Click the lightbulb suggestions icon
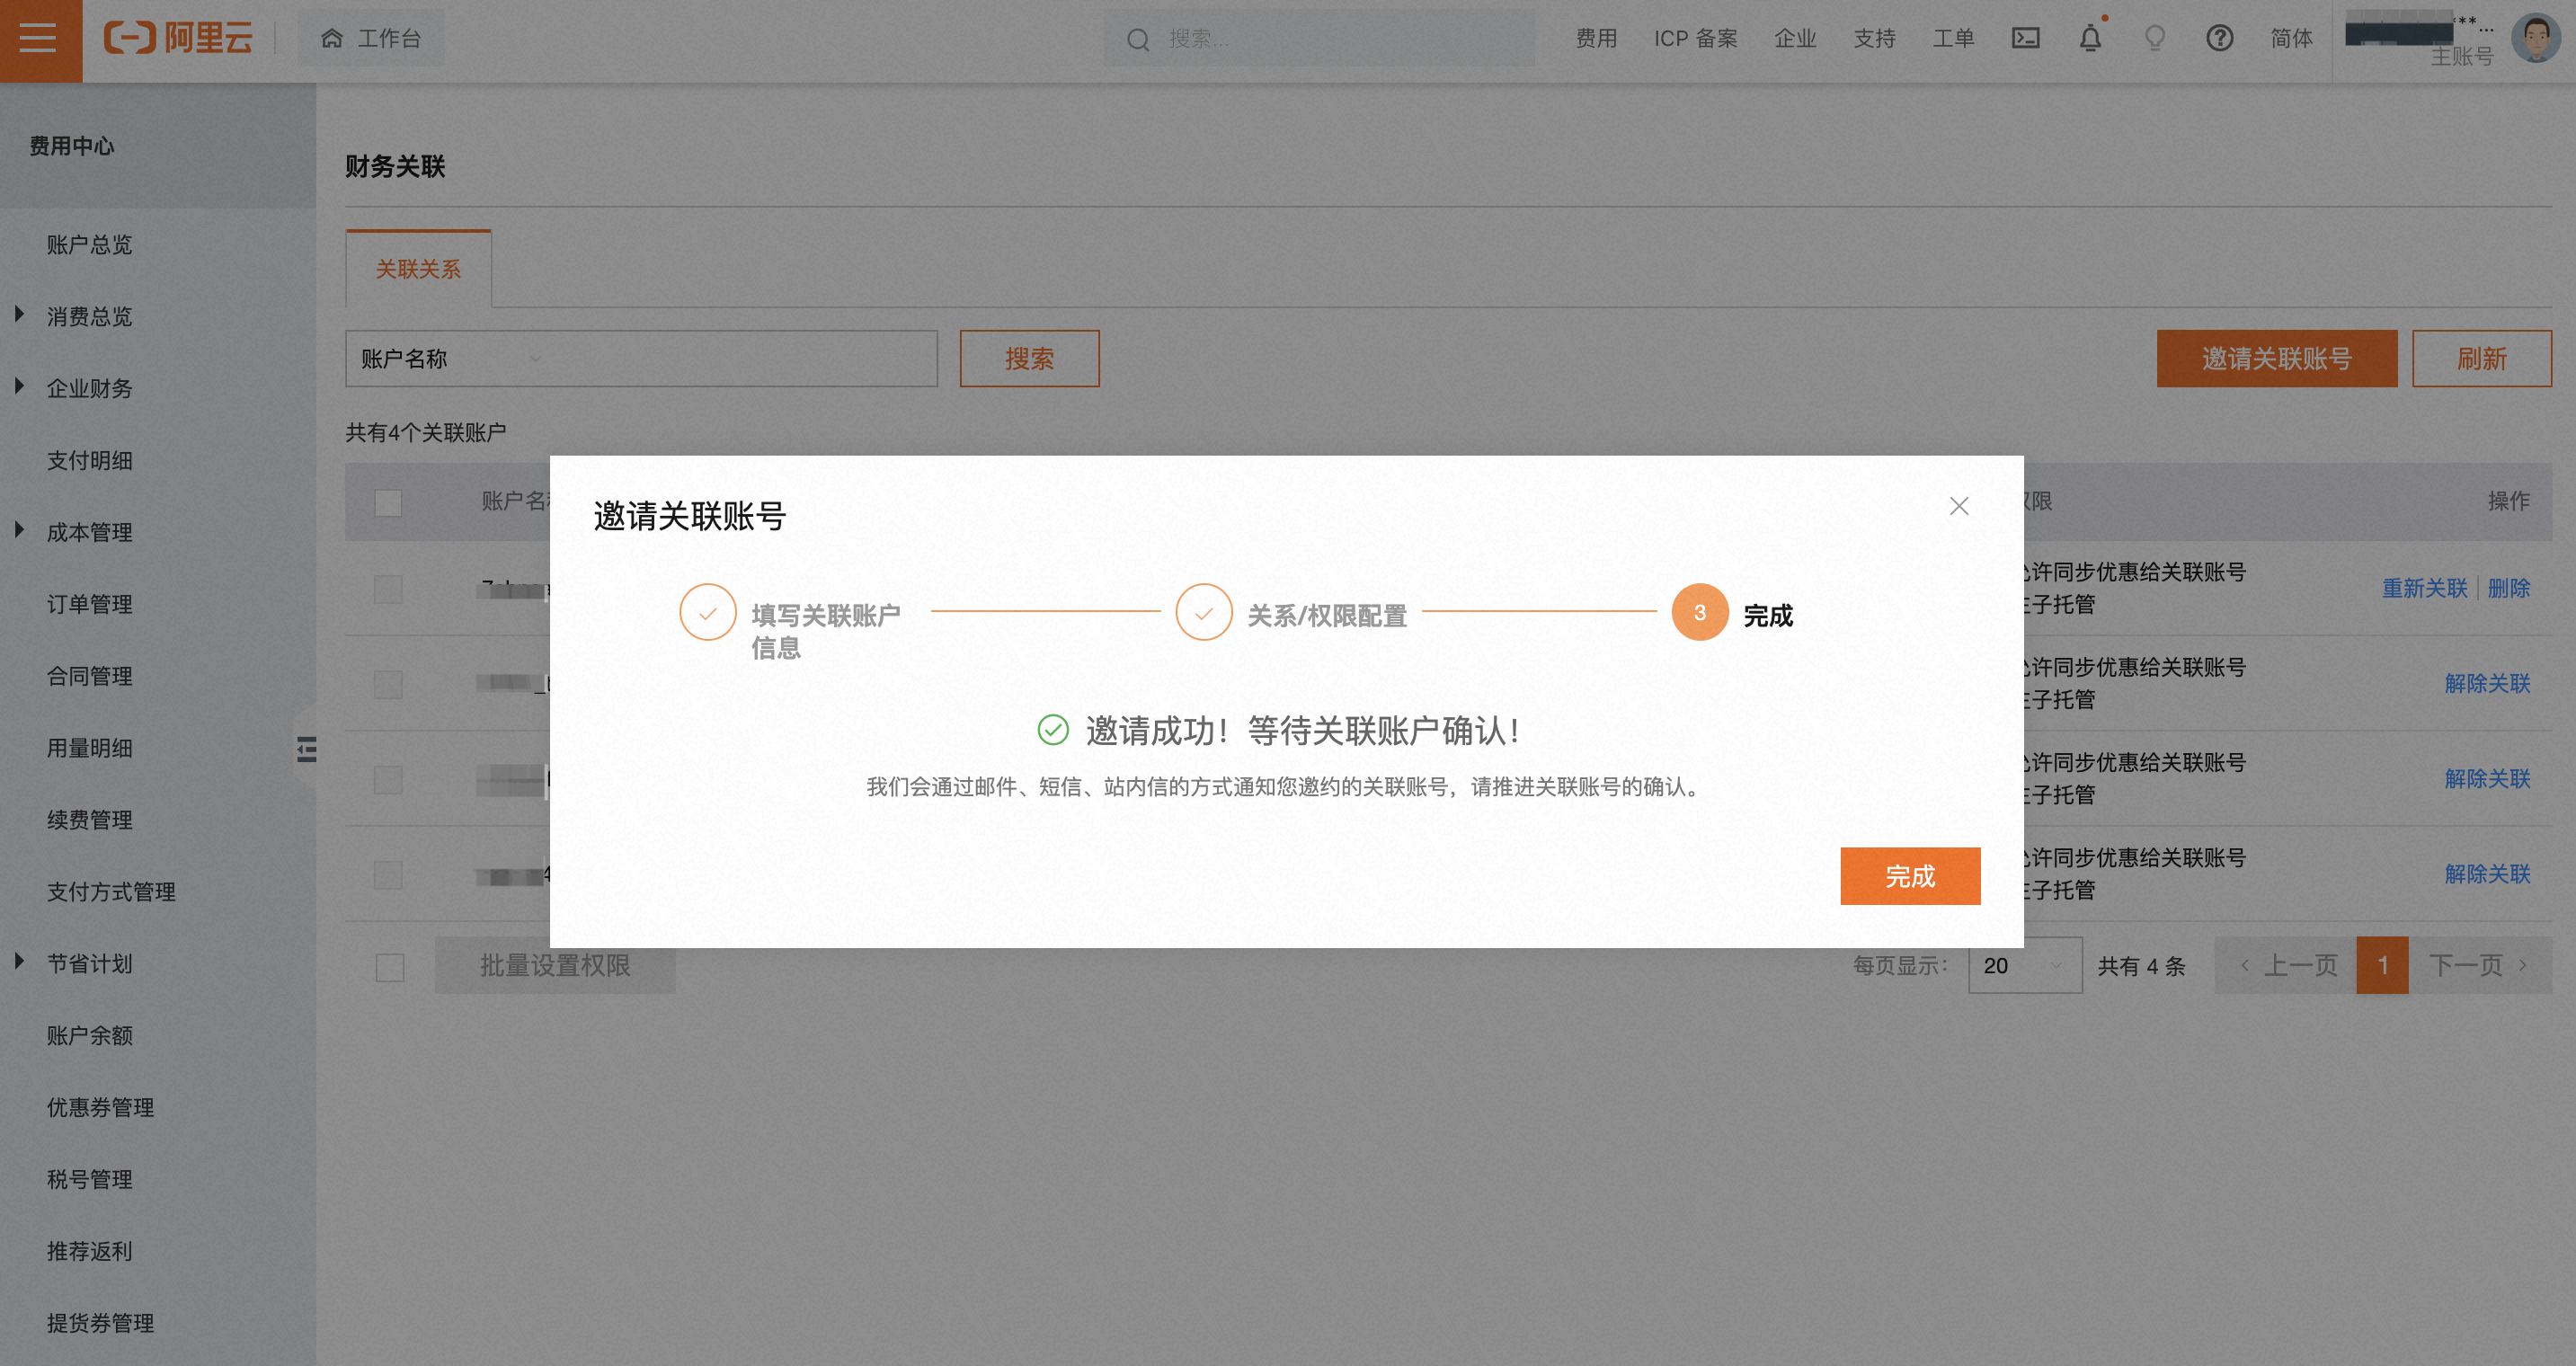This screenshot has height=1366, width=2576. [x=2155, y=39]
